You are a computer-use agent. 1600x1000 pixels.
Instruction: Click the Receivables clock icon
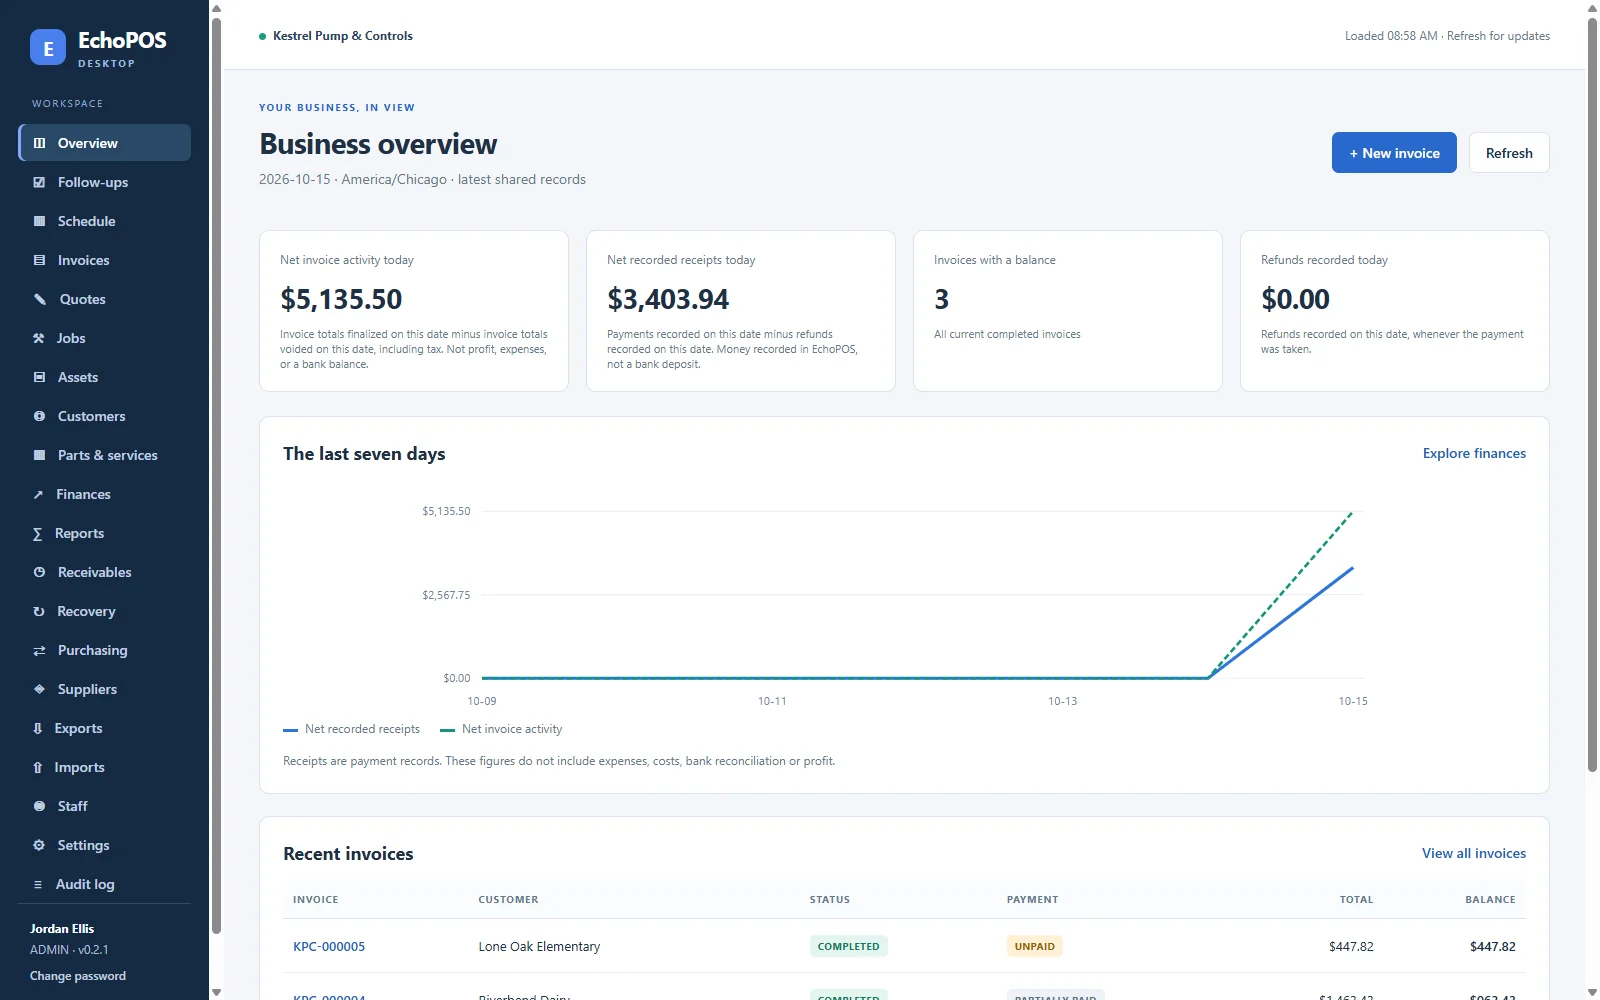[x=39, y=572]
